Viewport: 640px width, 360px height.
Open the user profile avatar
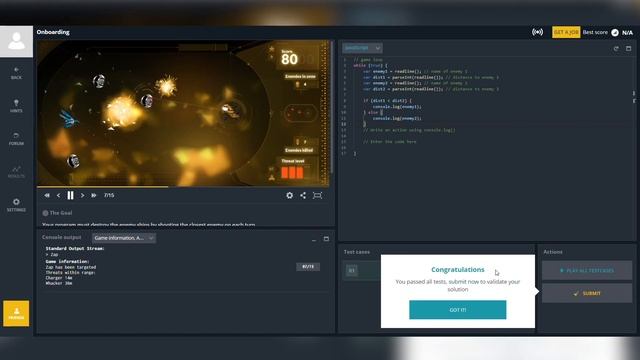[x=16, y=42]
